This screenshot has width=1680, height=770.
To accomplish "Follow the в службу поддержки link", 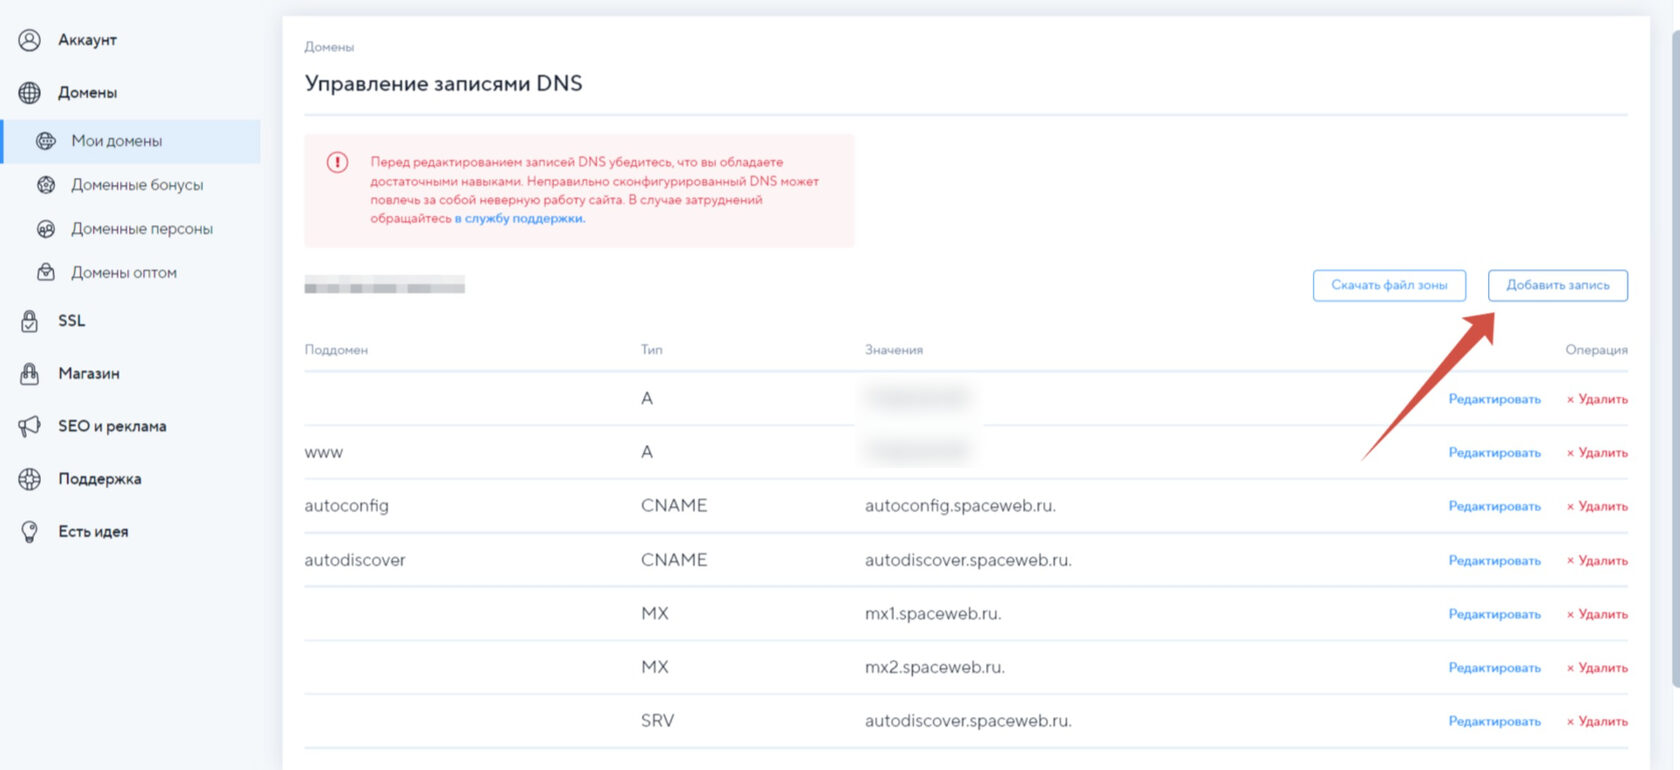I will [x=519, y=219].
